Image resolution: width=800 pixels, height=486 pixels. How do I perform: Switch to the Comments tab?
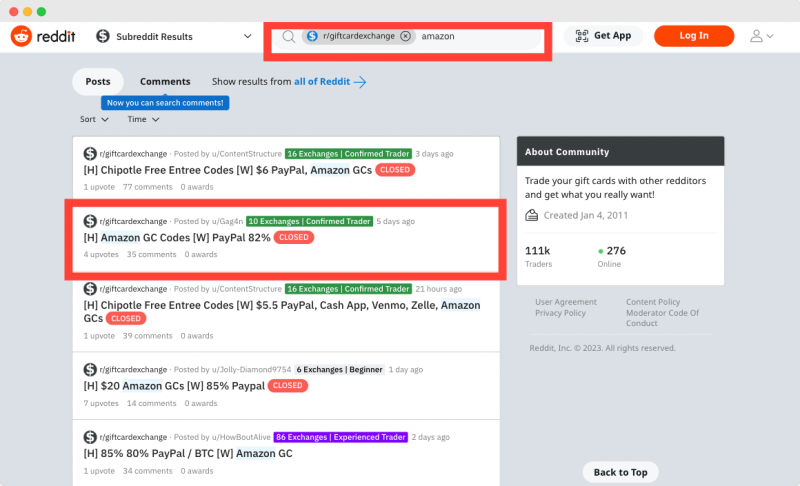(165, 82)
